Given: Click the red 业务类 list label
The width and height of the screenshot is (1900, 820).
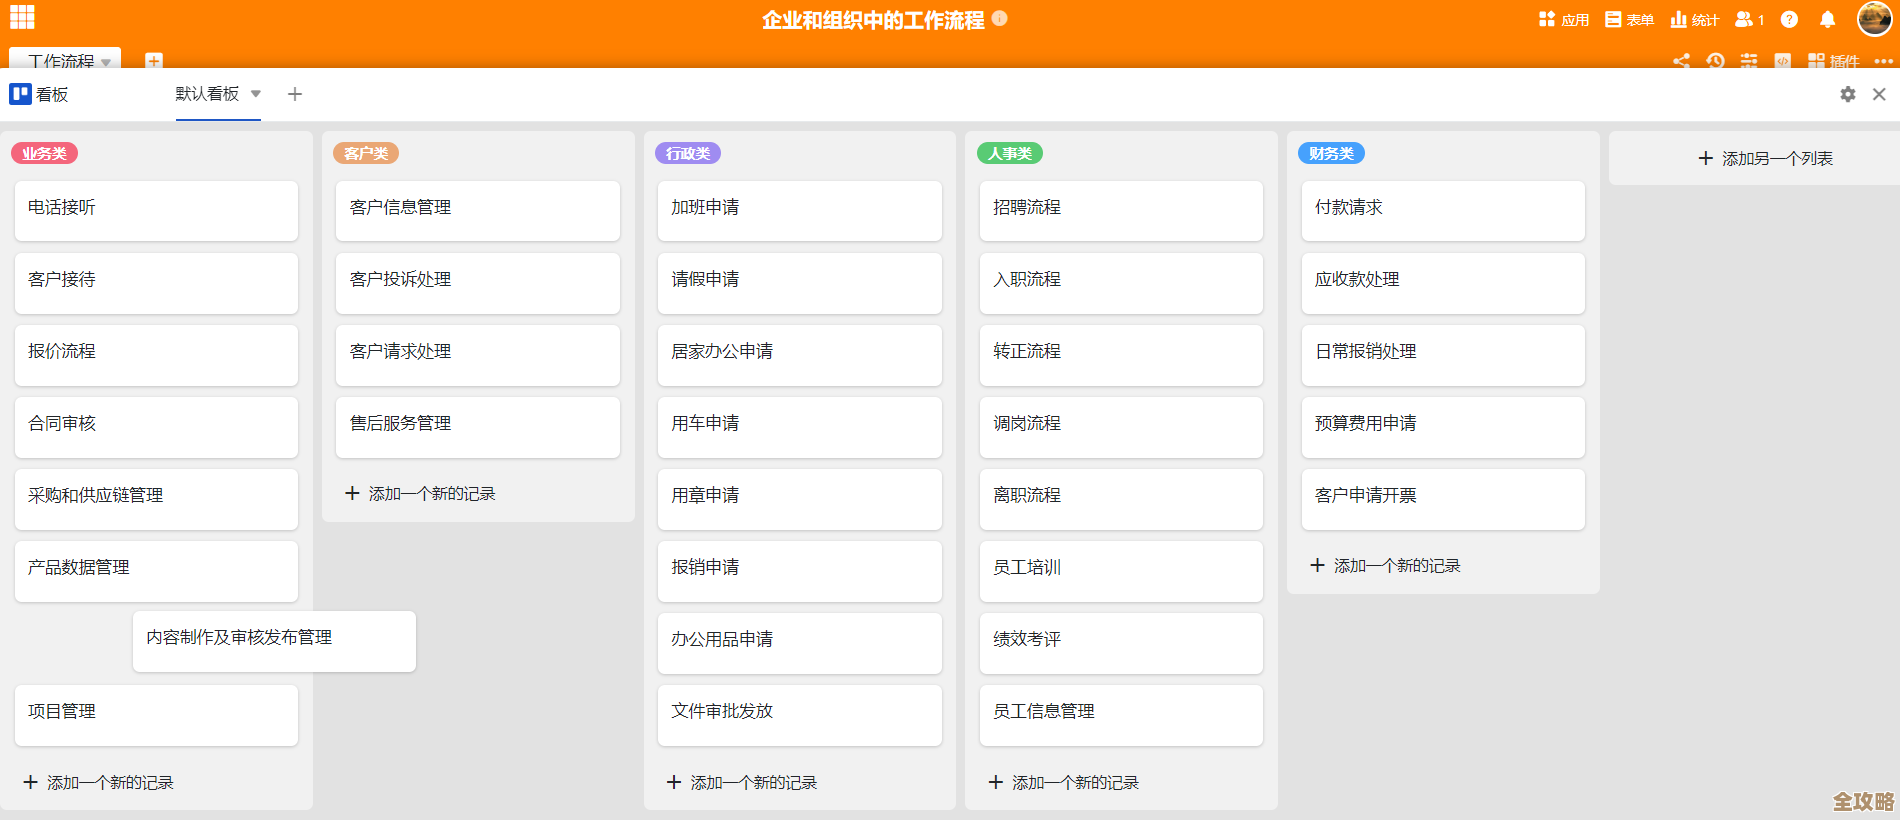Looking at the screenshot, I should point(44,153).
